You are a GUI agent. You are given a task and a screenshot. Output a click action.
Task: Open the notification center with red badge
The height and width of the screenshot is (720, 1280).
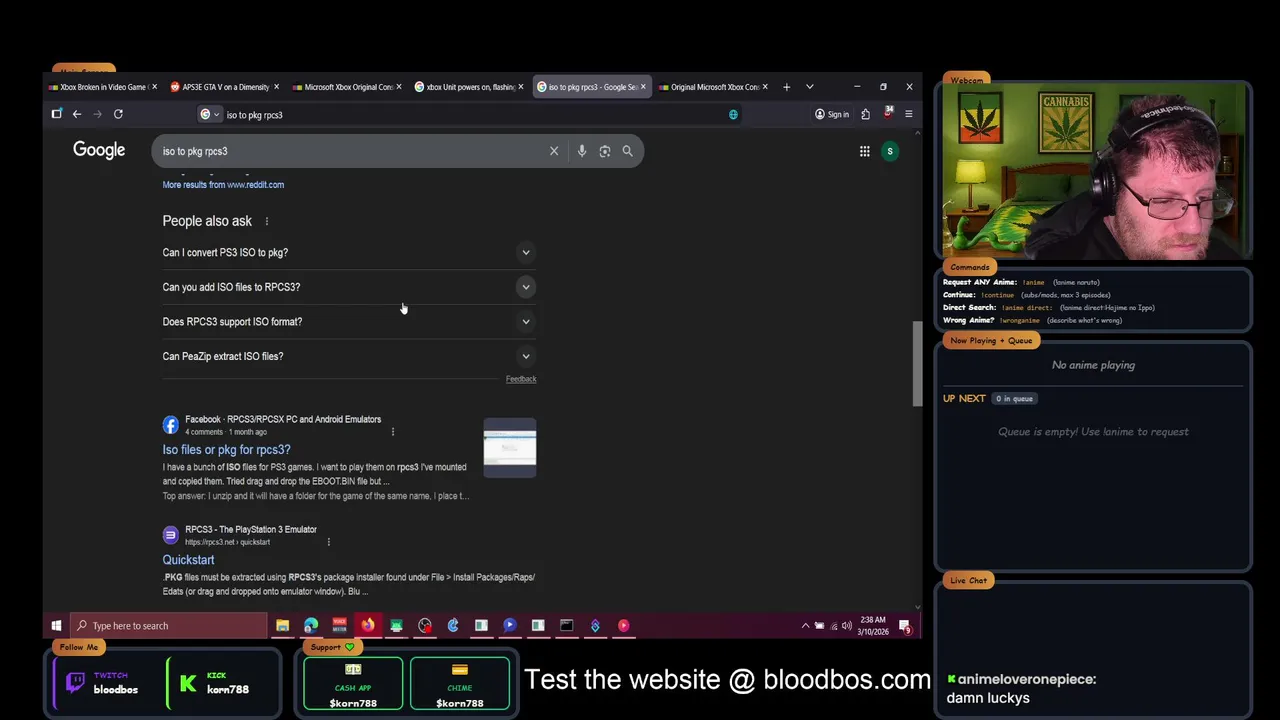(905, 626)
